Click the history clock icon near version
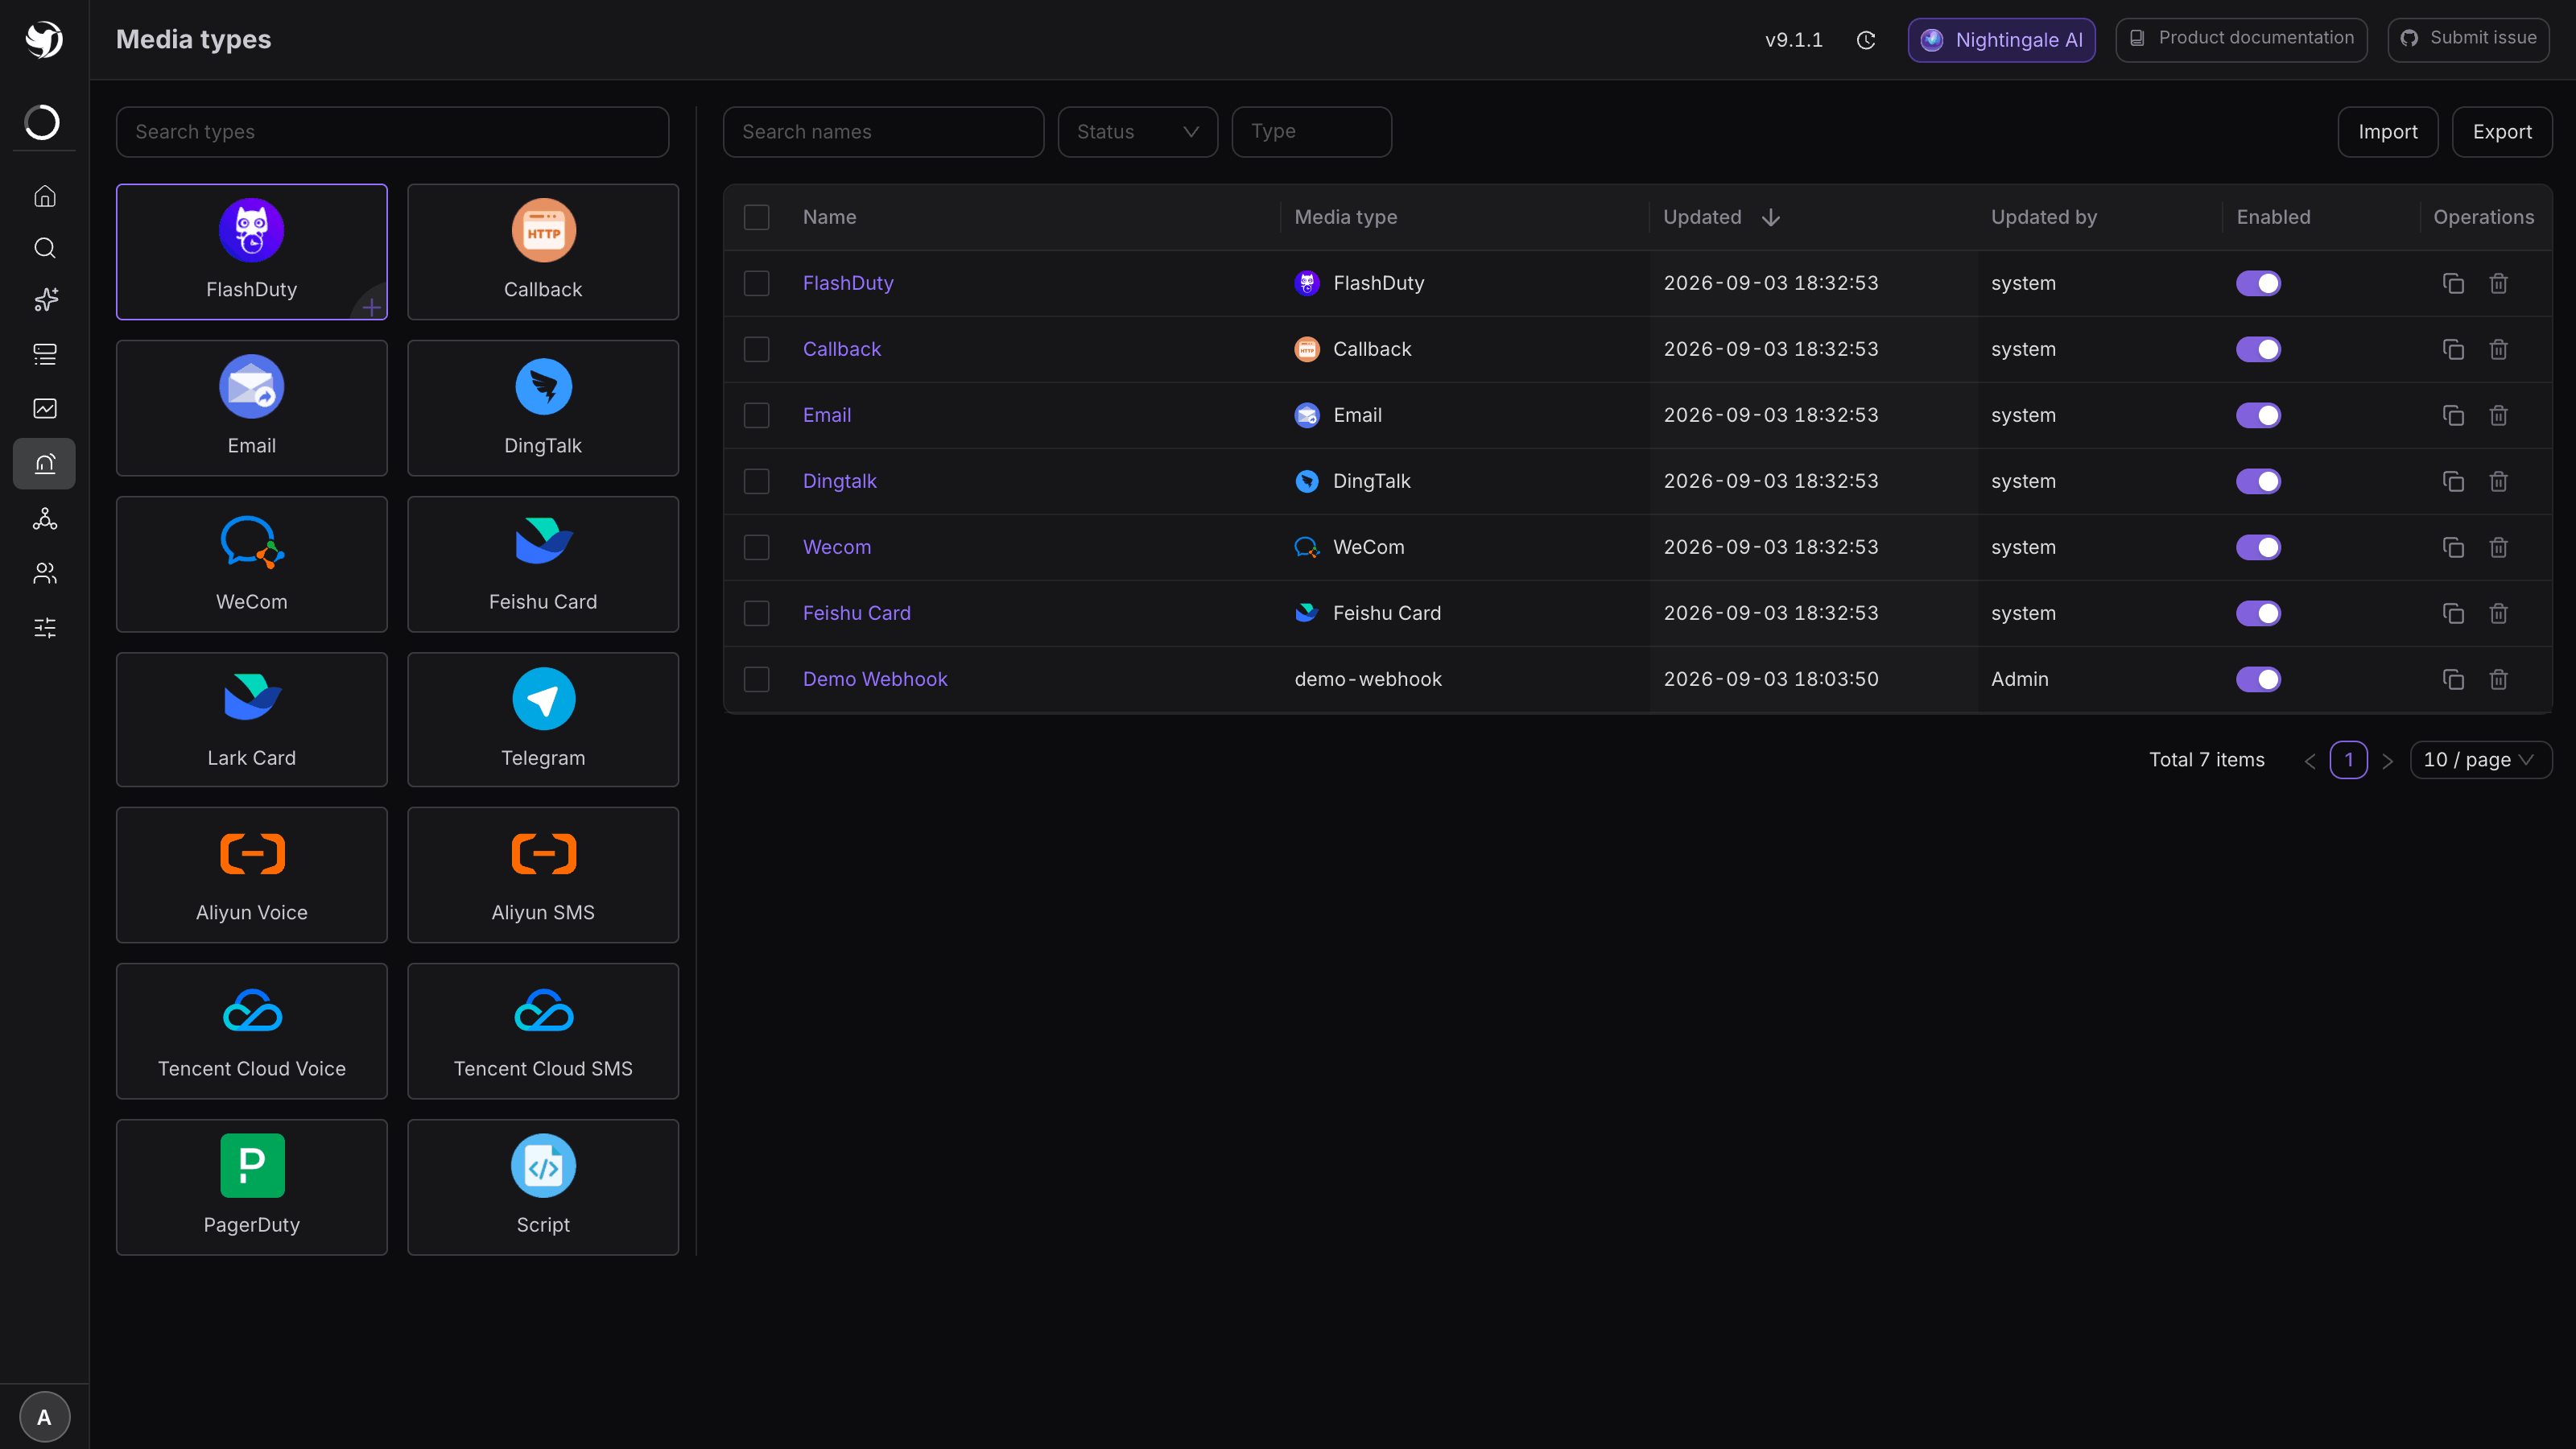Screen dimensions: 2576x1449 (1866, 40)
